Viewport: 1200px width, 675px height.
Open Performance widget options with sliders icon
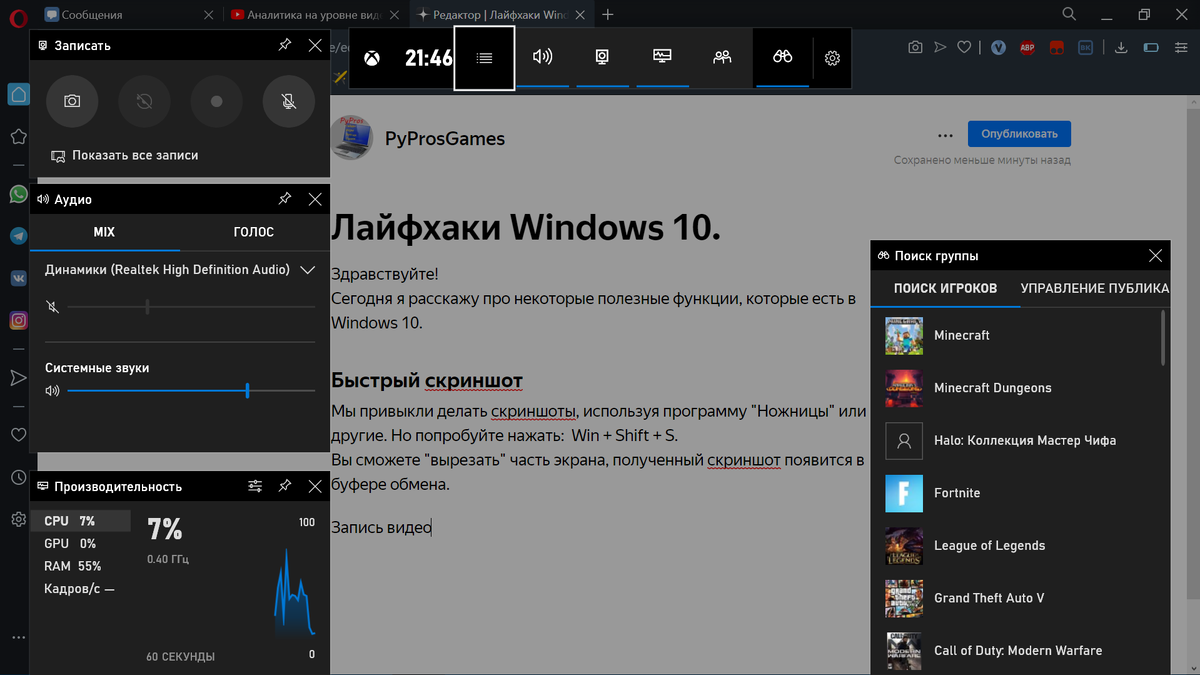pyautogui.click(x=254, y=485)
